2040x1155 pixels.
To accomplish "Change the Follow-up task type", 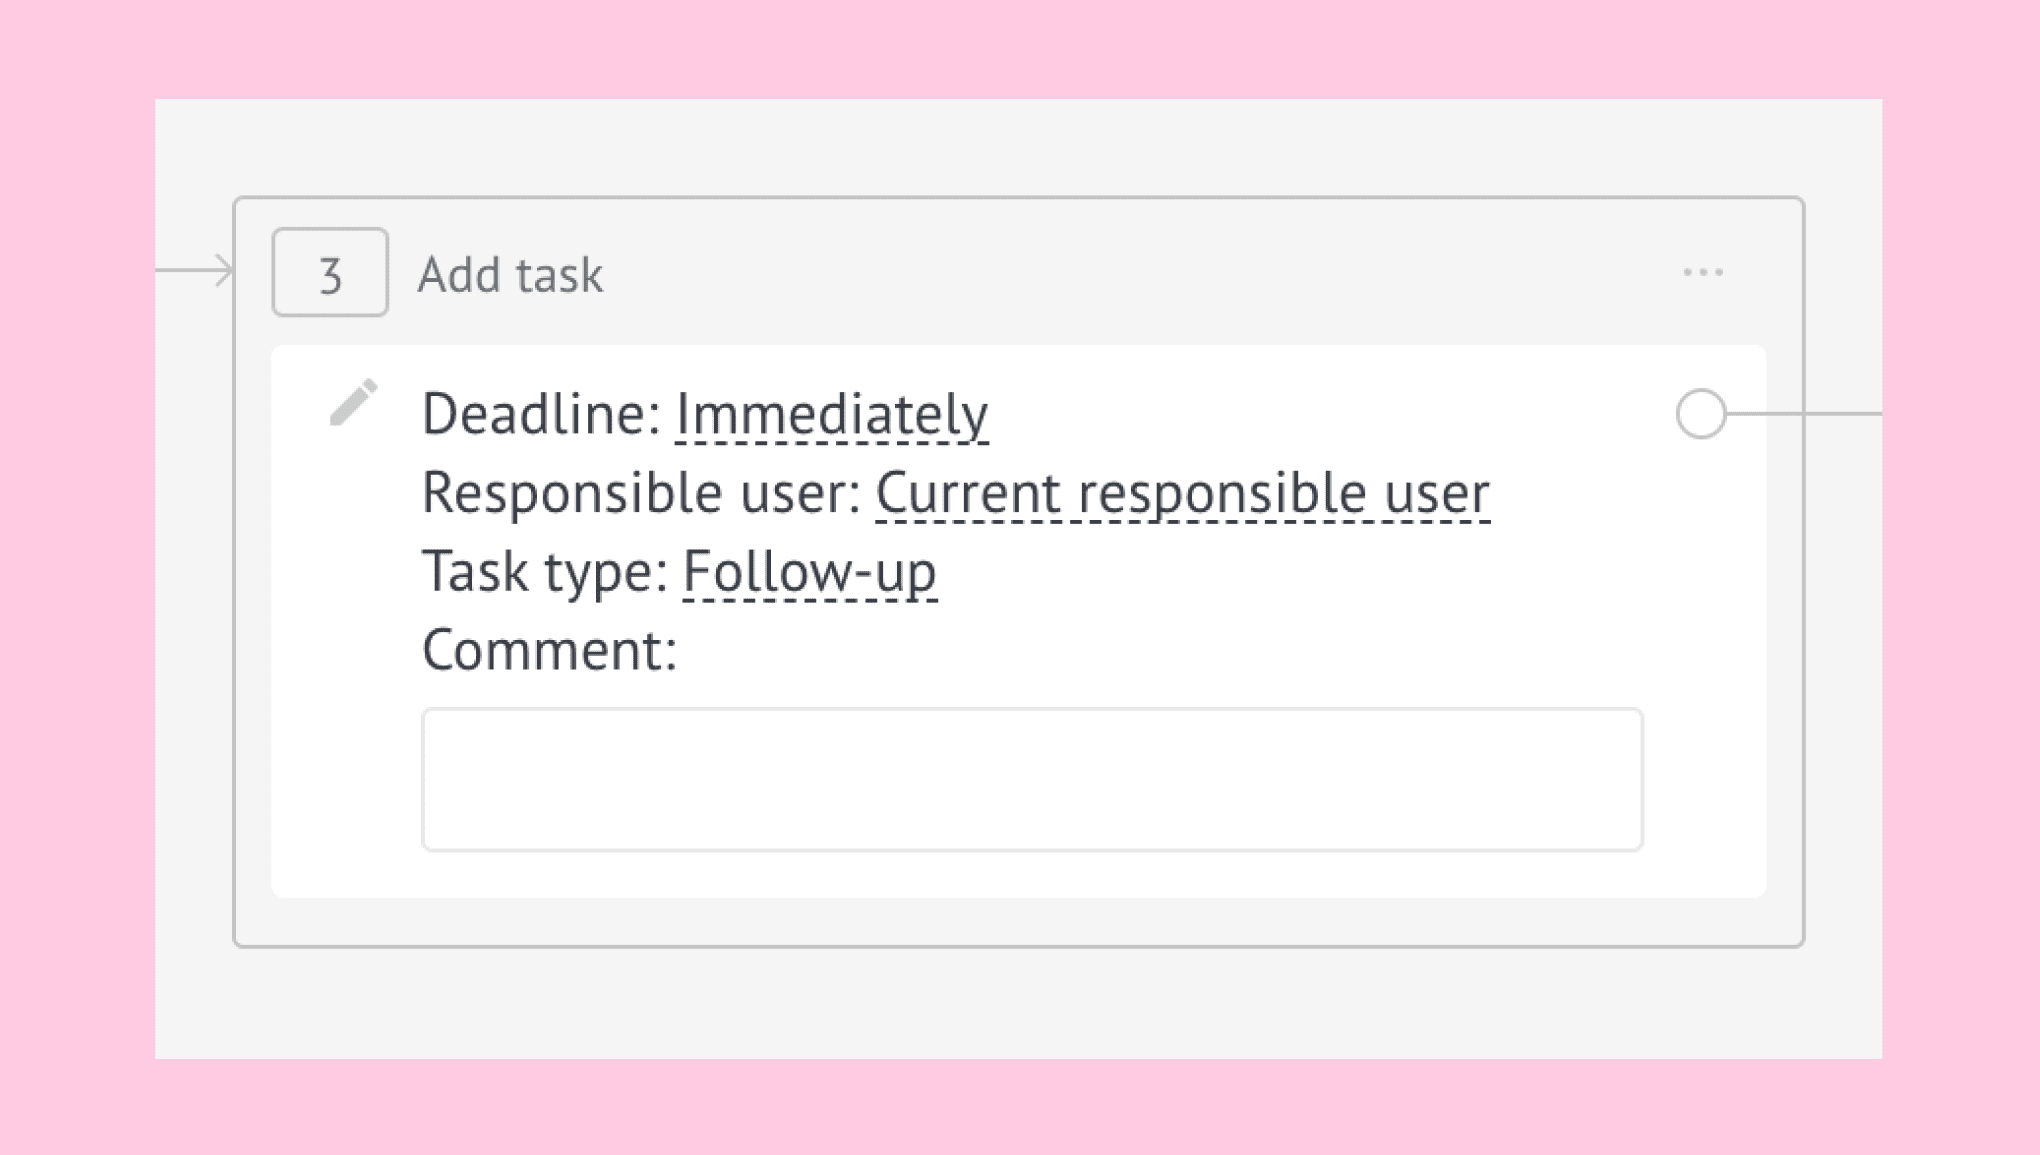I will (x=810, y=573).
